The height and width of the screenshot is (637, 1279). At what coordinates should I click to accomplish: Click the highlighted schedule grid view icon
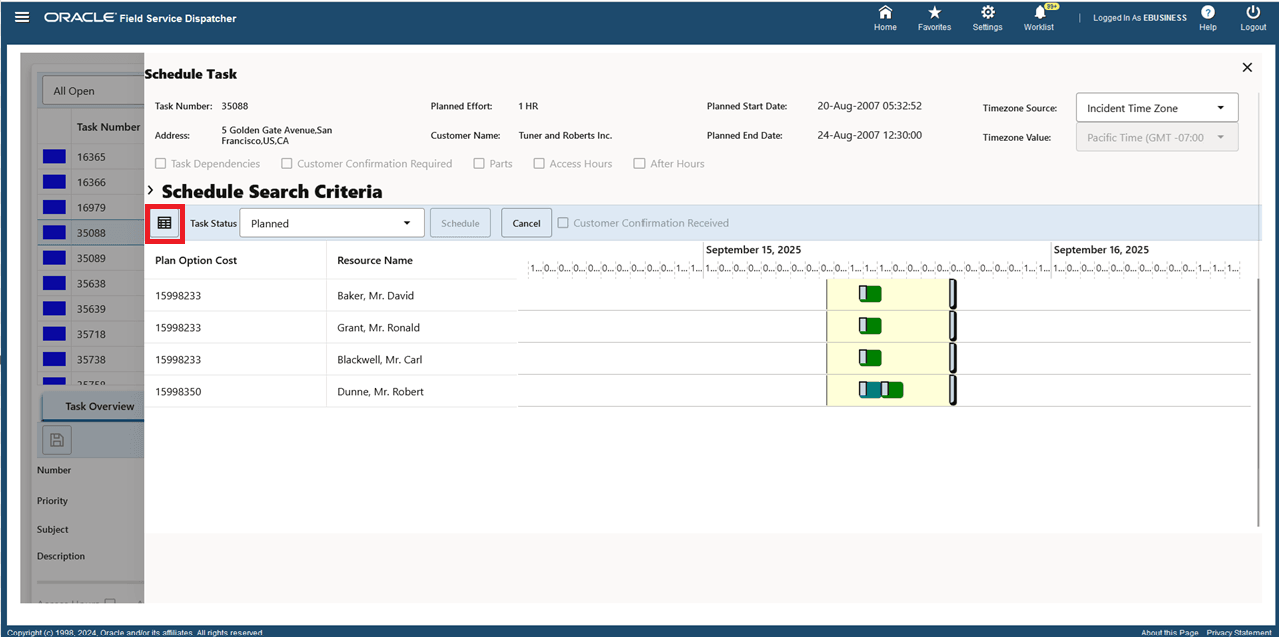point(165,223)
